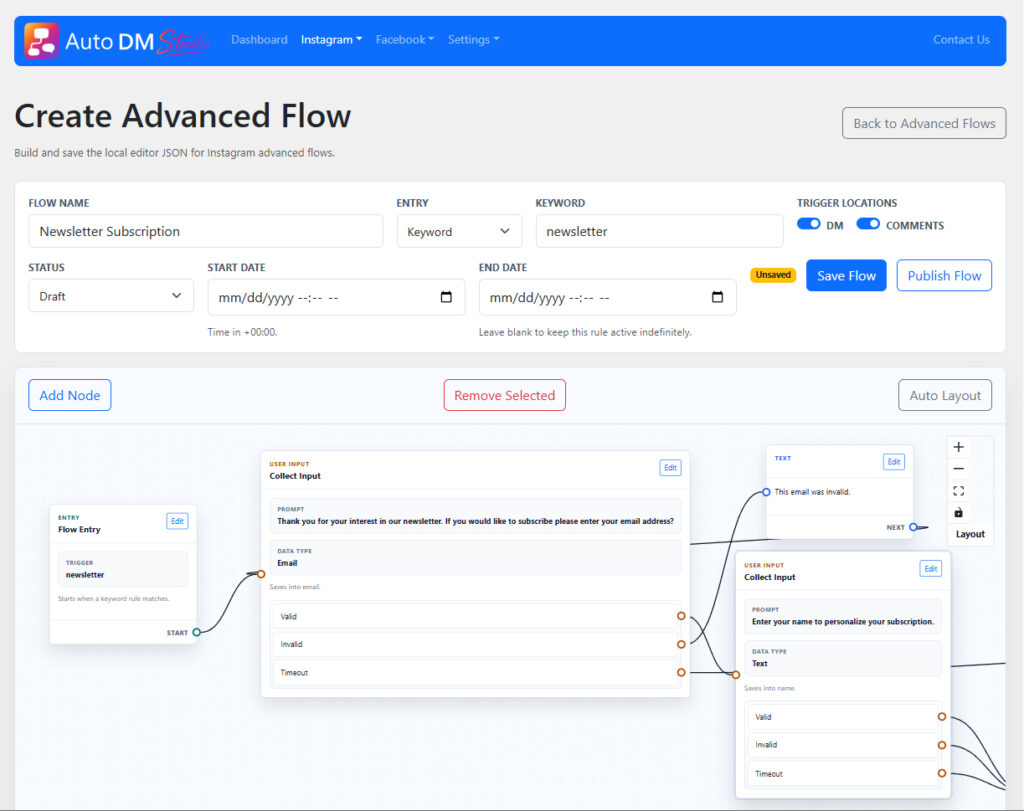1024x811 pixels.
Task: Click the Invalid output handle of email input node
Action: tap(681, 644)
